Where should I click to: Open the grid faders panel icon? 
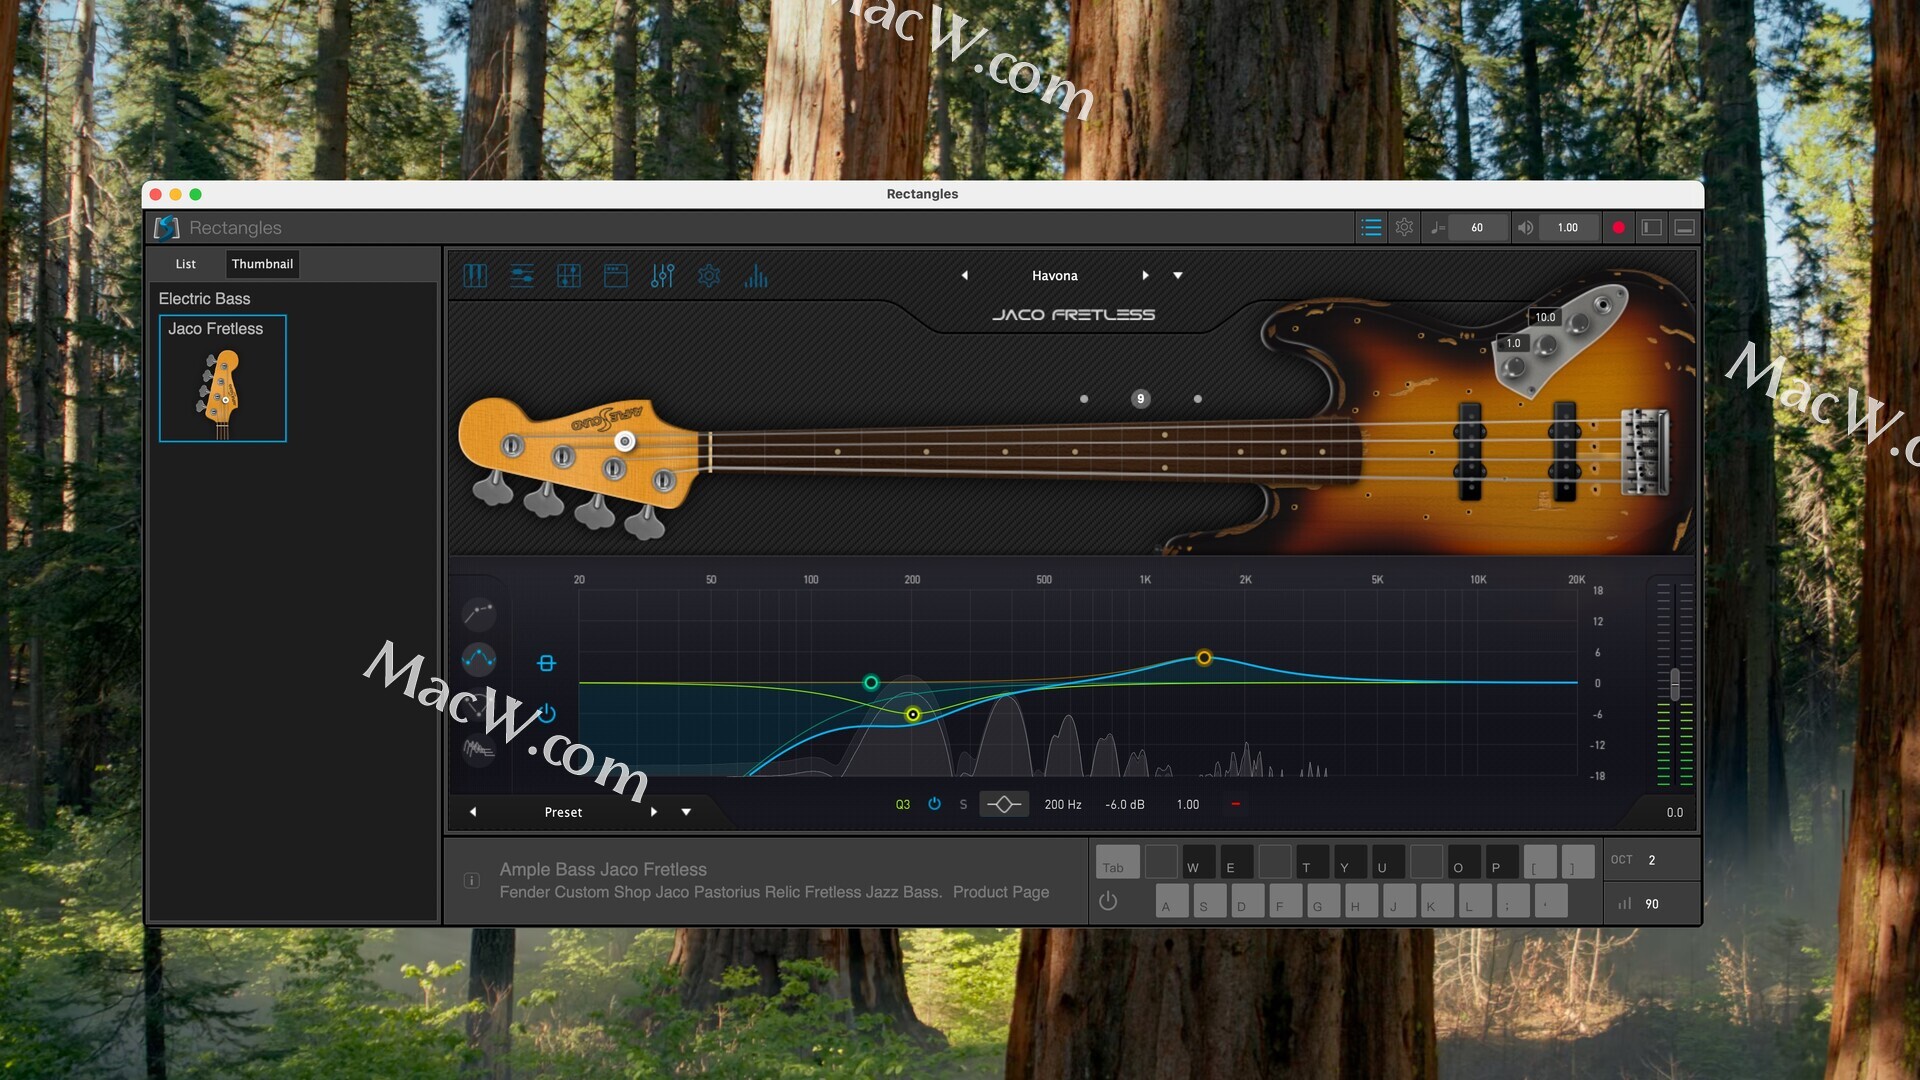569,276
